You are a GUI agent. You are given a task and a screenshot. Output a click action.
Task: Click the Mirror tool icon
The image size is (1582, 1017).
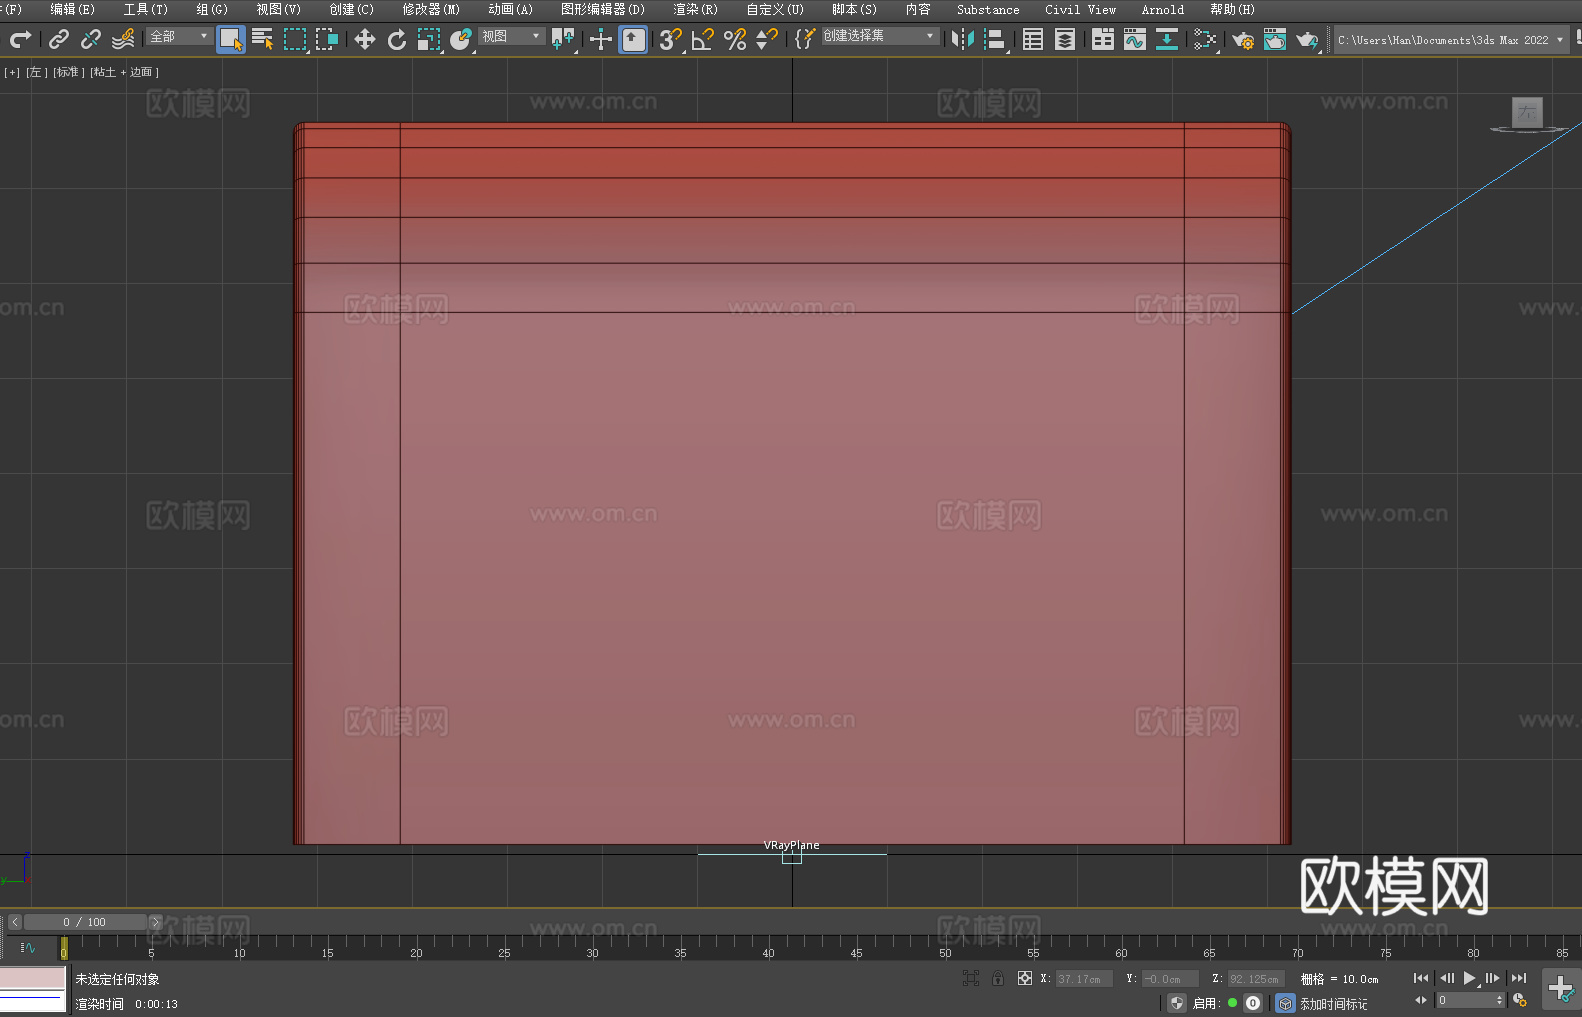(963, 39)
